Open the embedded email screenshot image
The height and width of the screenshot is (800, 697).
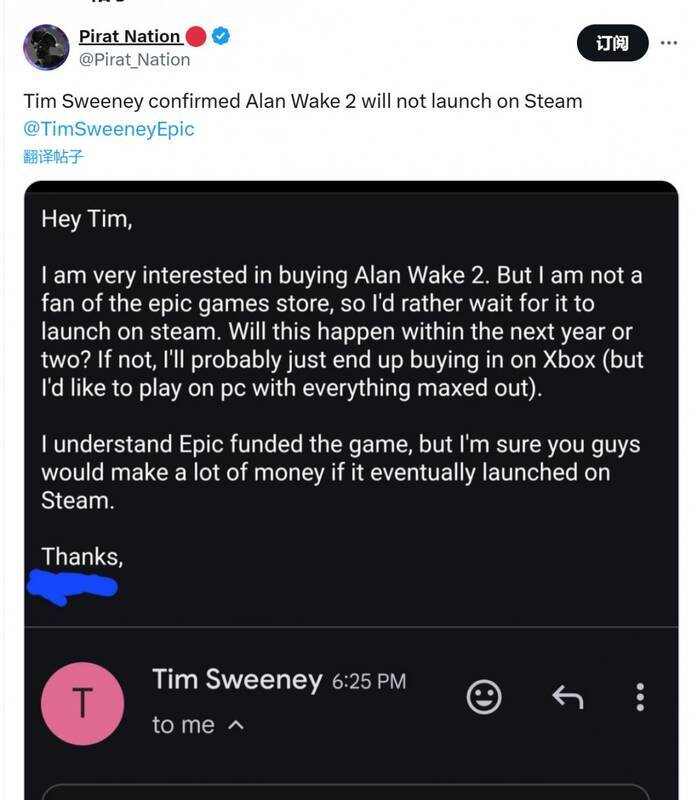coord(350,400)
